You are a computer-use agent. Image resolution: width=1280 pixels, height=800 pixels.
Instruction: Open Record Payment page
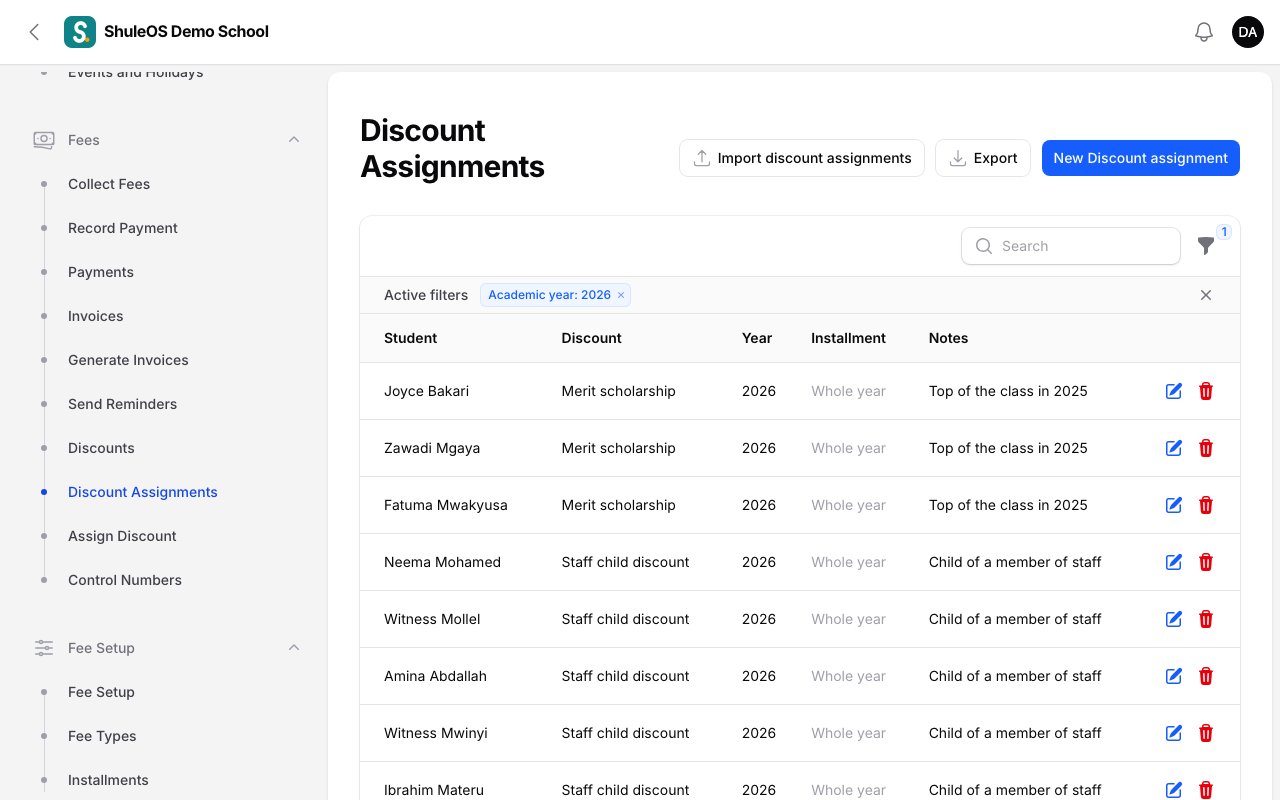123,228
